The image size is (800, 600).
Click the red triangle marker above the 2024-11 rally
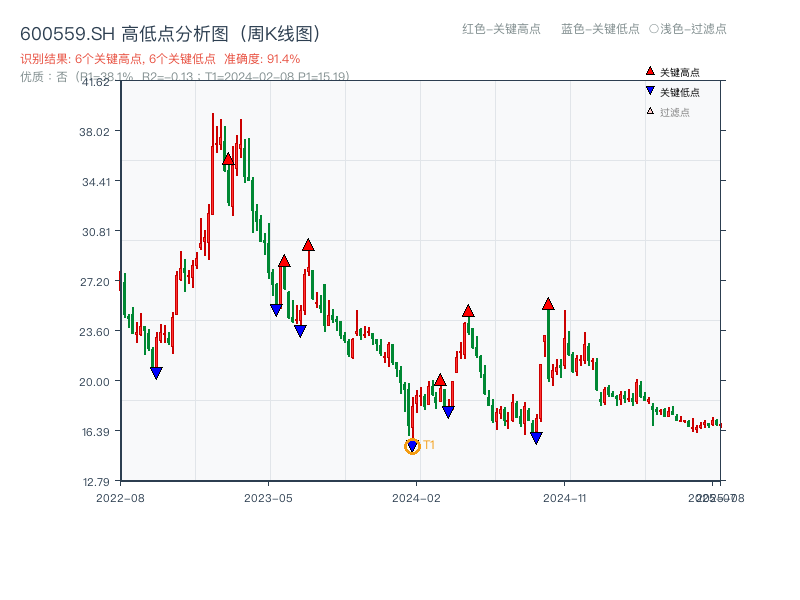point(548,304)
